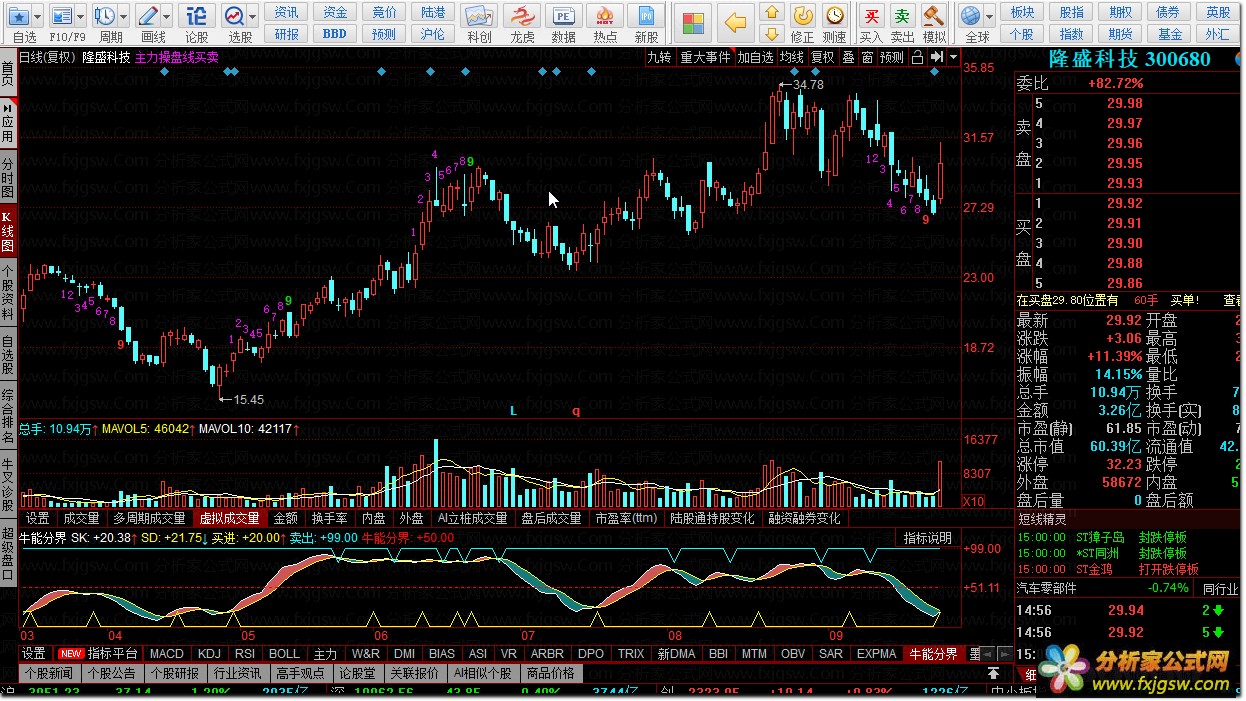Switch to the MACD indicator tab

point(166,654)
